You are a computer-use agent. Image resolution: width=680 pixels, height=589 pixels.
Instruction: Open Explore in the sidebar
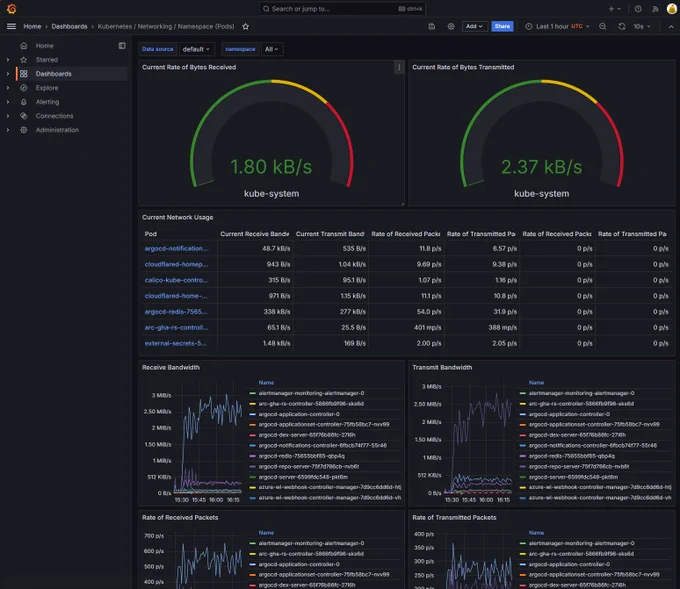pos(47,88)
